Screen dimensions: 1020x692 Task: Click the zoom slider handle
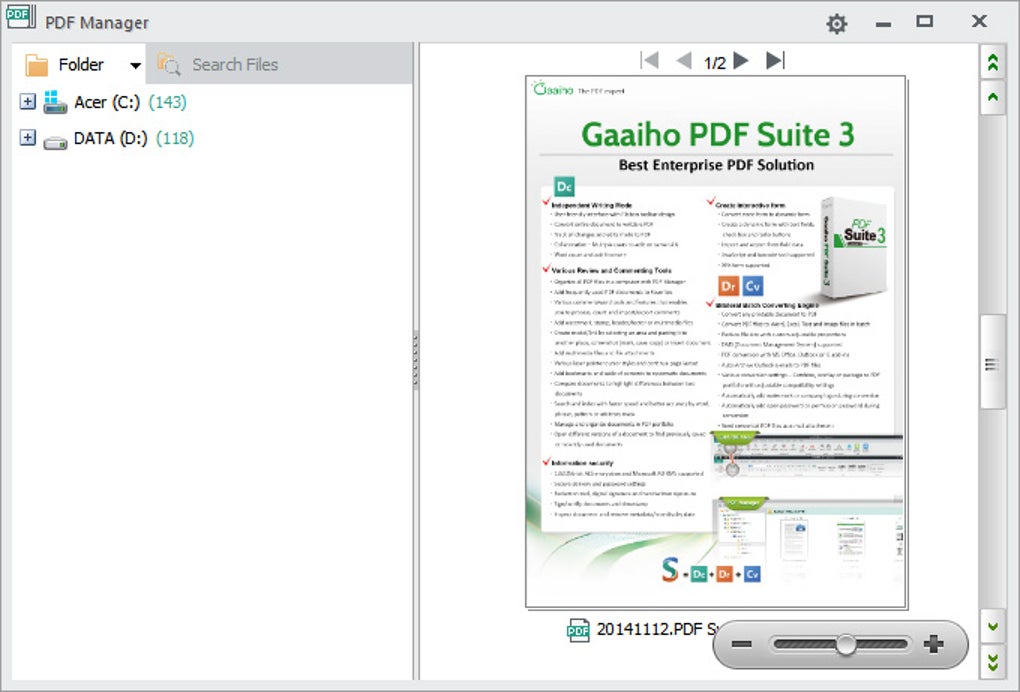[x=846, y=644]
